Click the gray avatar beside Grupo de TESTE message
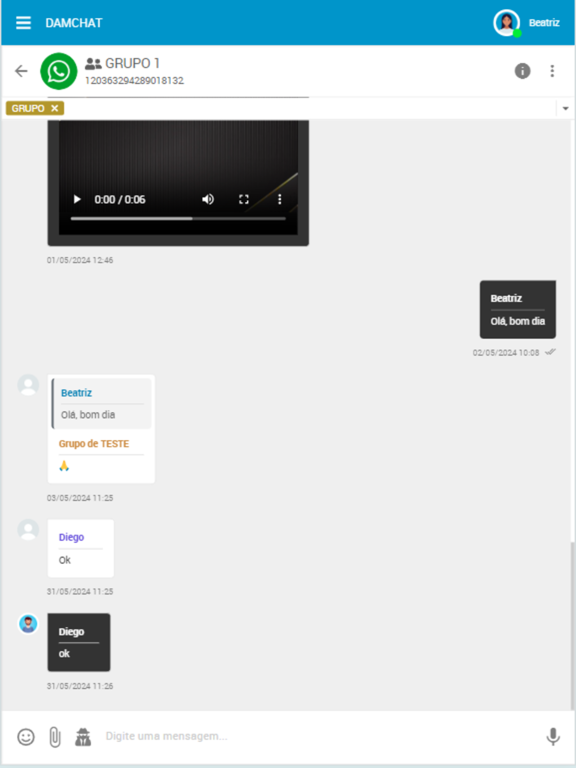Image resolution: width=576 pixels, height=768 pixels. tap(28, 385)
